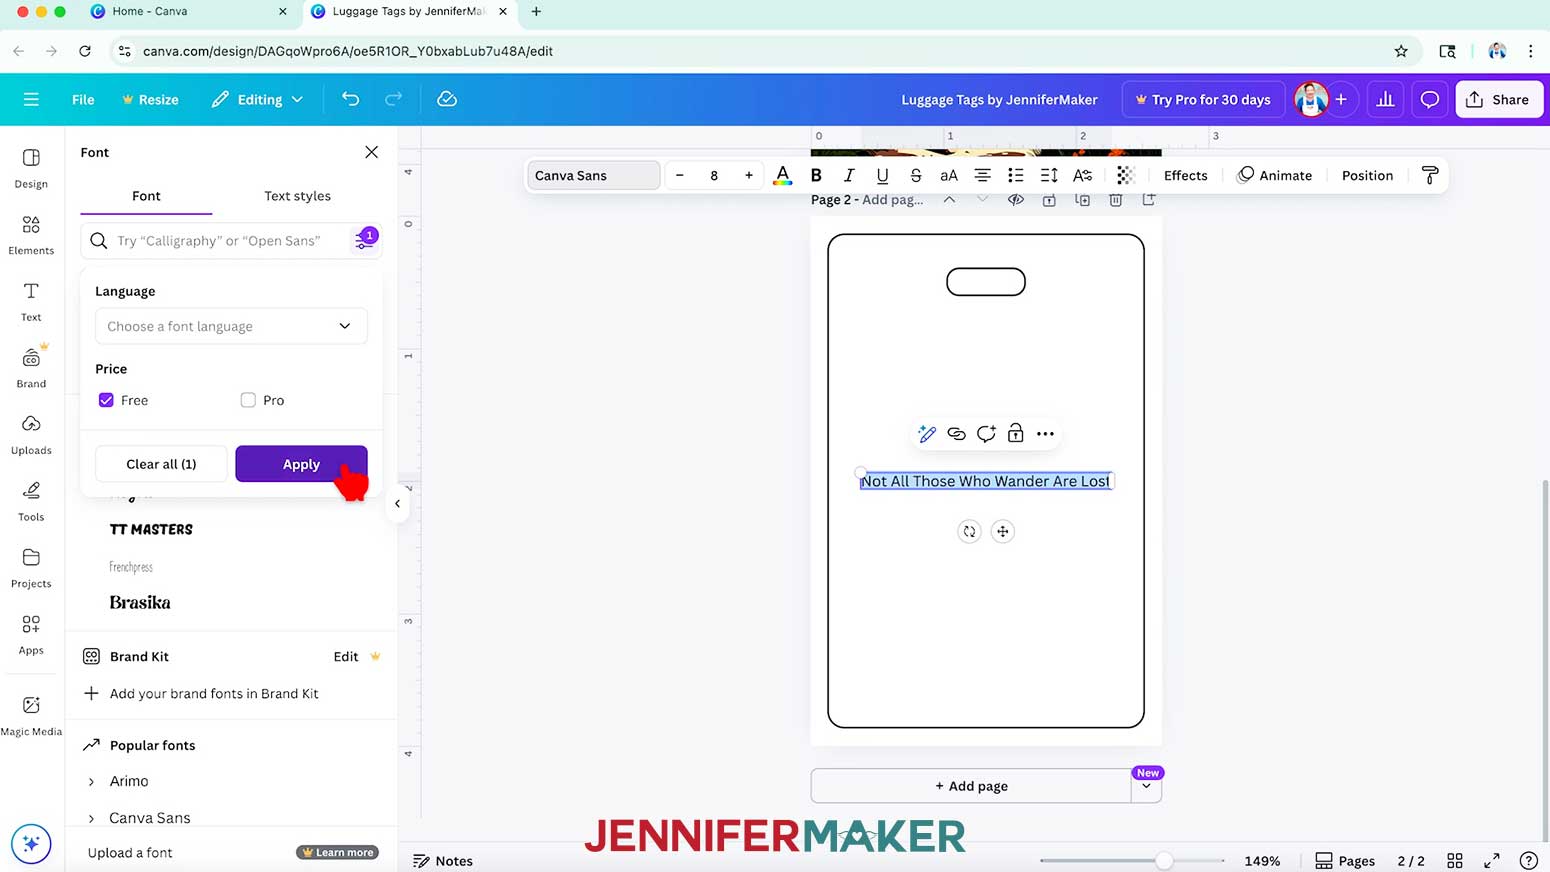This screenshot has height=872, width=1550.
Task: Open the Position panel
Action: click(1367, 175)
